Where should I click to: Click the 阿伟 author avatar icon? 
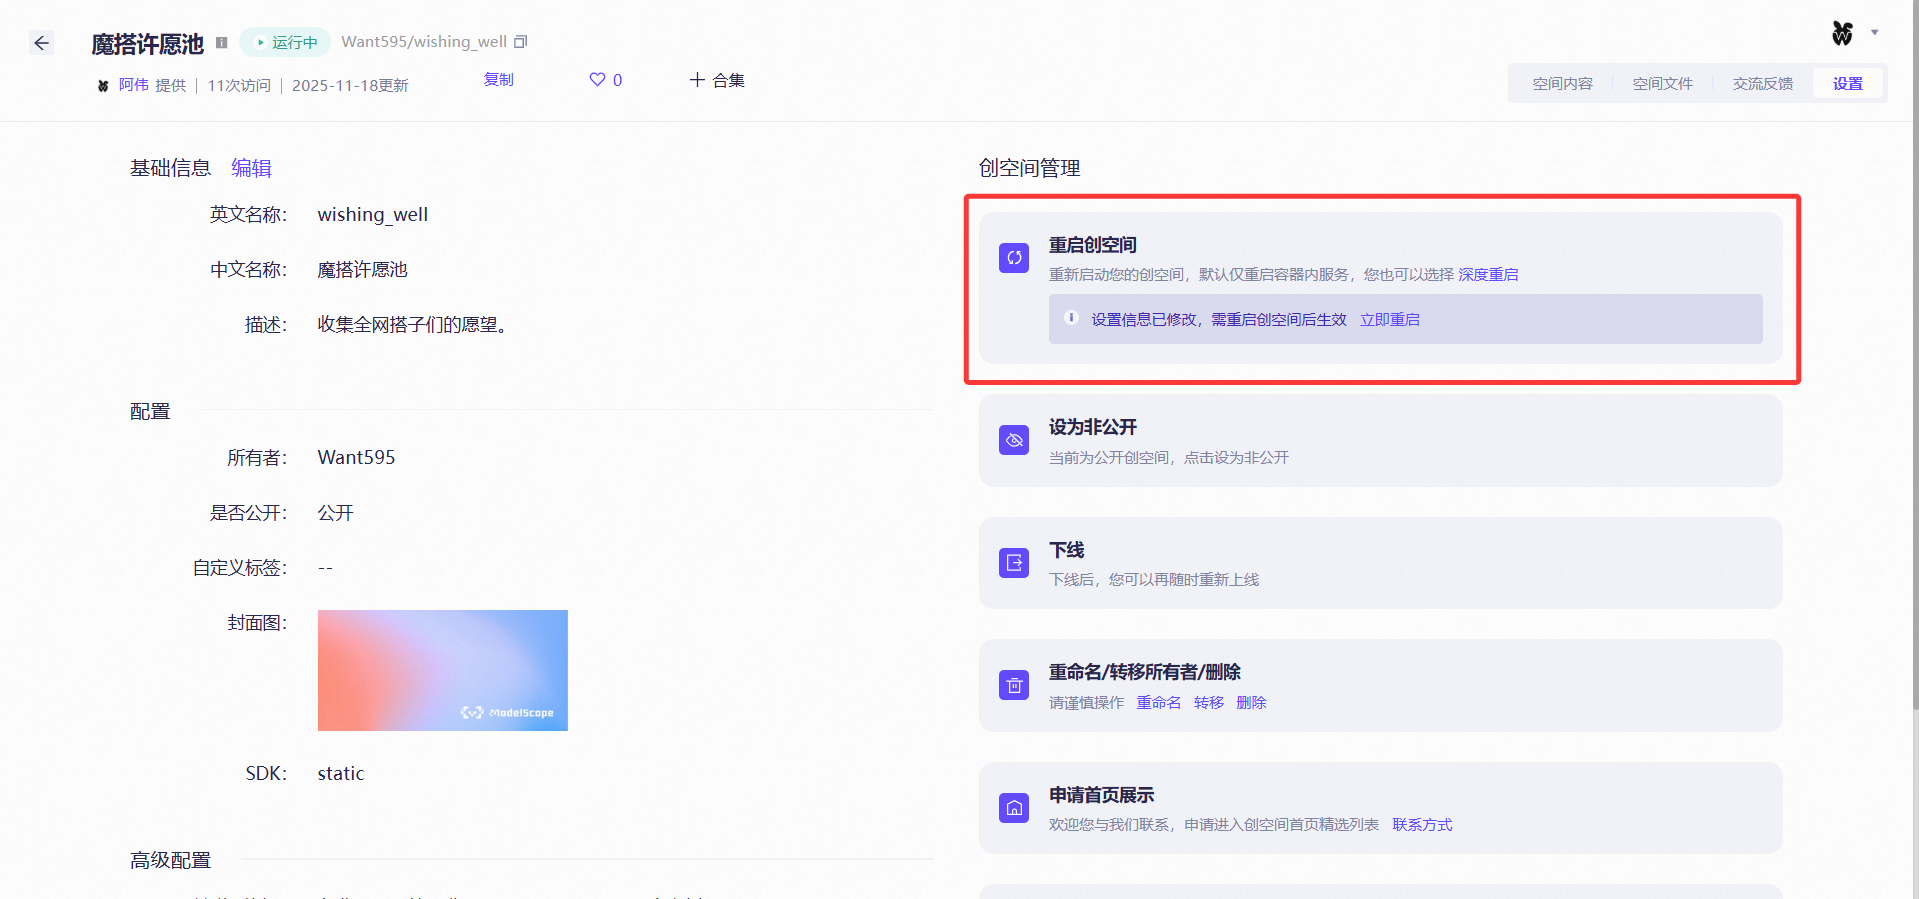click(x=103, y=86)
